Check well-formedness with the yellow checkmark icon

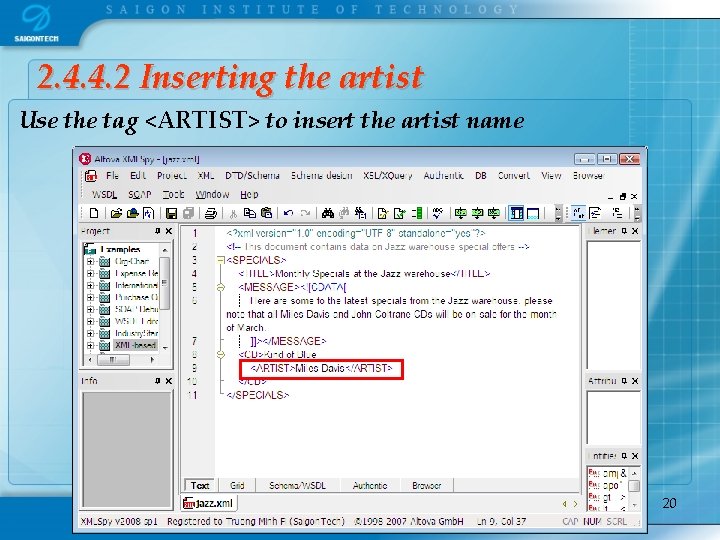click(x=382, y=213)
